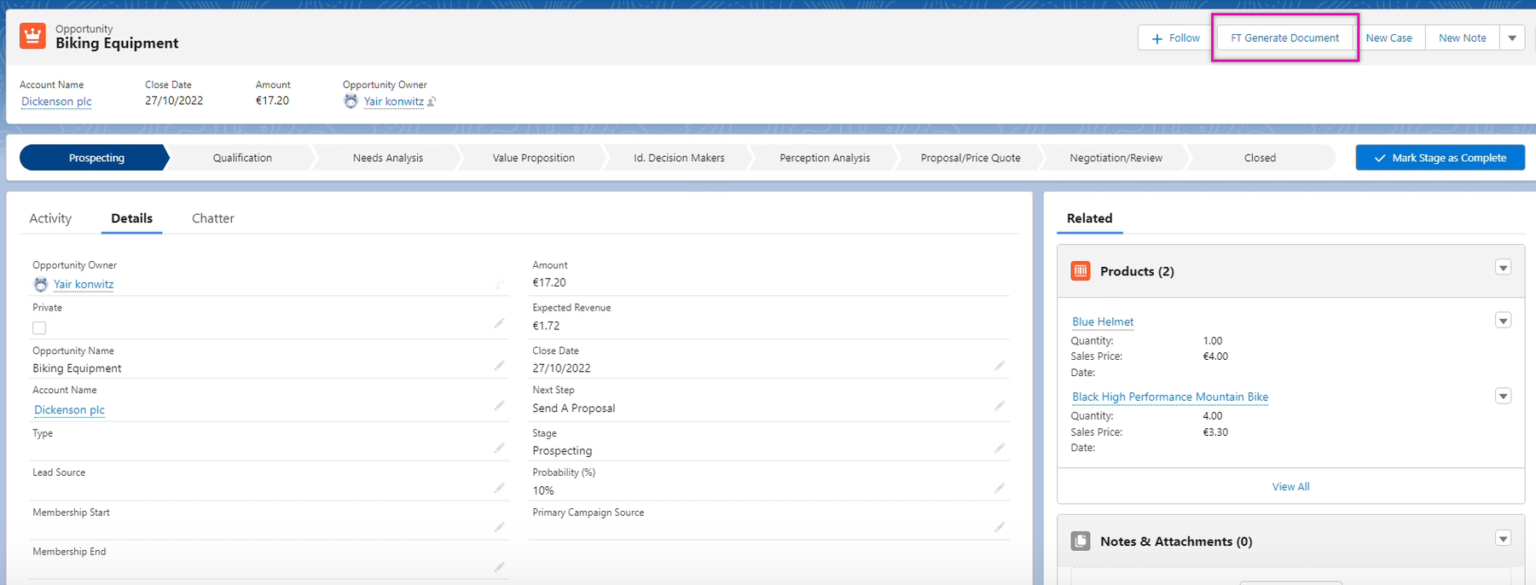This screenshot has width=1536, height=585.
Task: Click the Products panel box icon
Action: (x=1079, y=270)
